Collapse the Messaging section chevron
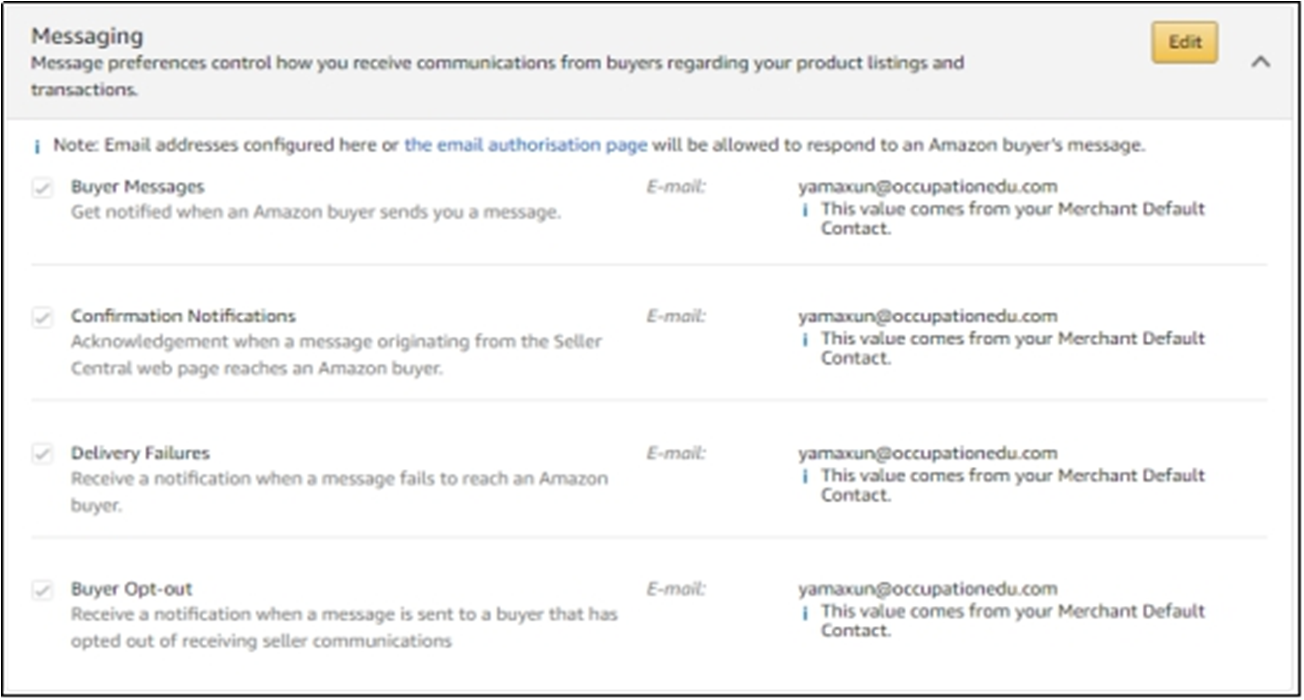 click(1261, 62)
